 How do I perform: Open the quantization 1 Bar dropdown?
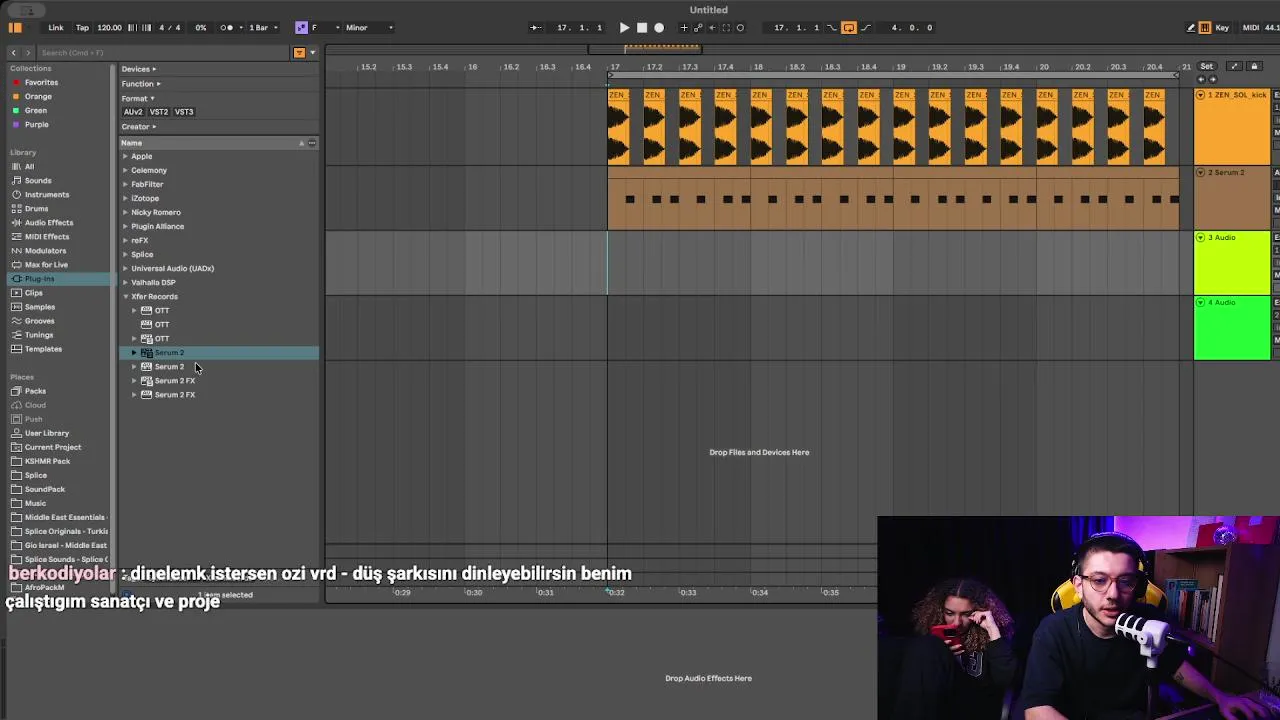(x=263, y=27)
